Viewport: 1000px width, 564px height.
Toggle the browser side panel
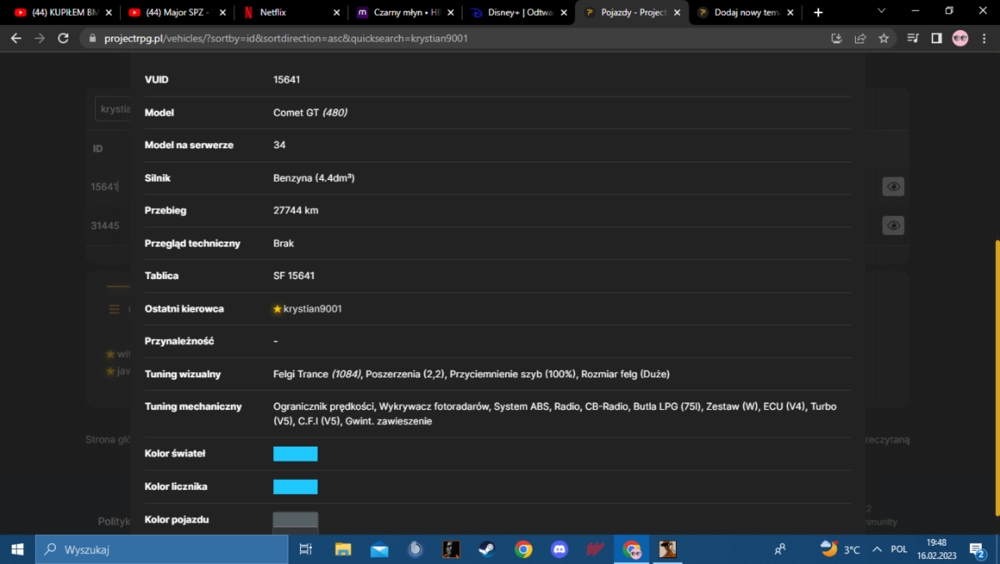[936, 38]
